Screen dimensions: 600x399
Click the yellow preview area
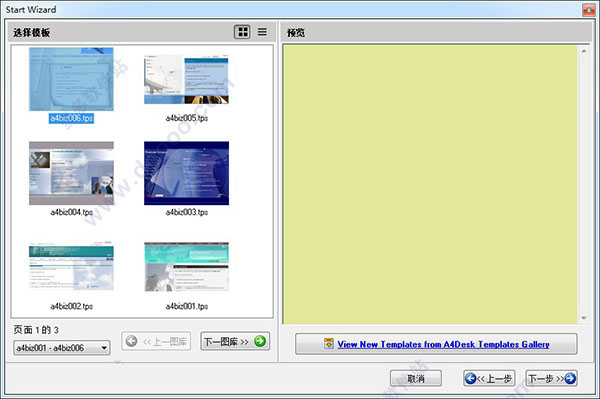pyautogui.click(x=430, y=184)
